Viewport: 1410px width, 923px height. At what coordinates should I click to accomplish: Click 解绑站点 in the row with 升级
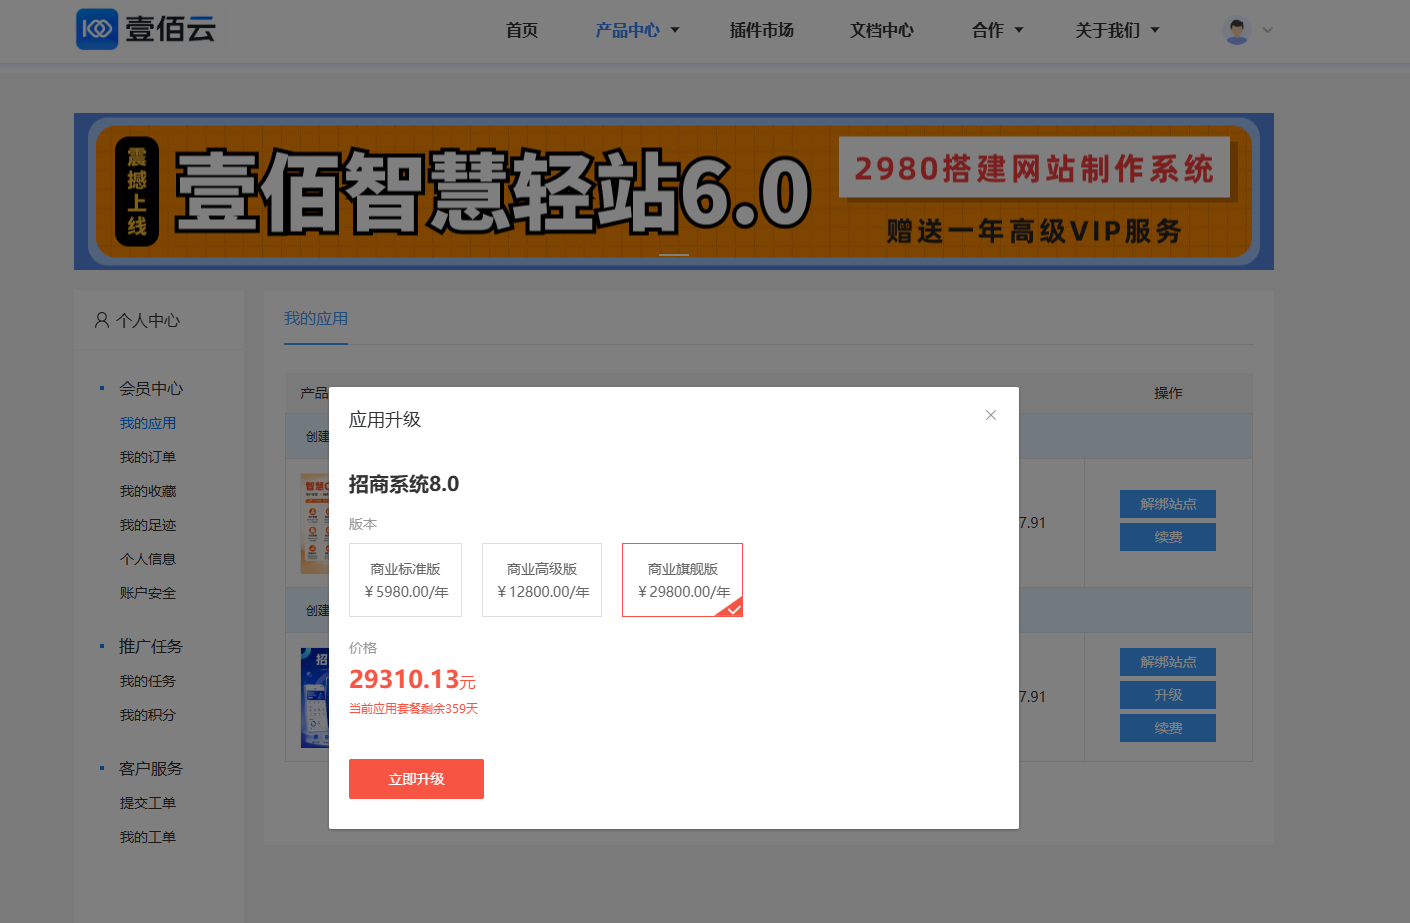(x=1168, y=662)
